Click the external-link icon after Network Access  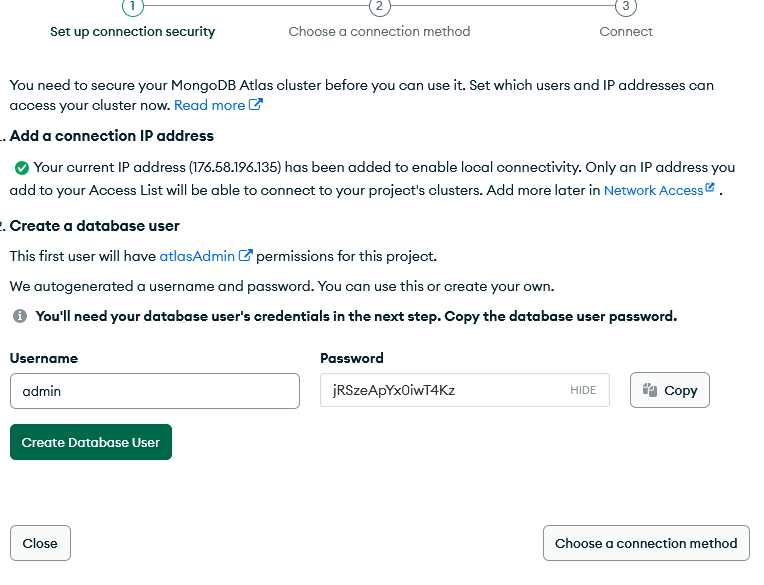click(x=710, y=188)
